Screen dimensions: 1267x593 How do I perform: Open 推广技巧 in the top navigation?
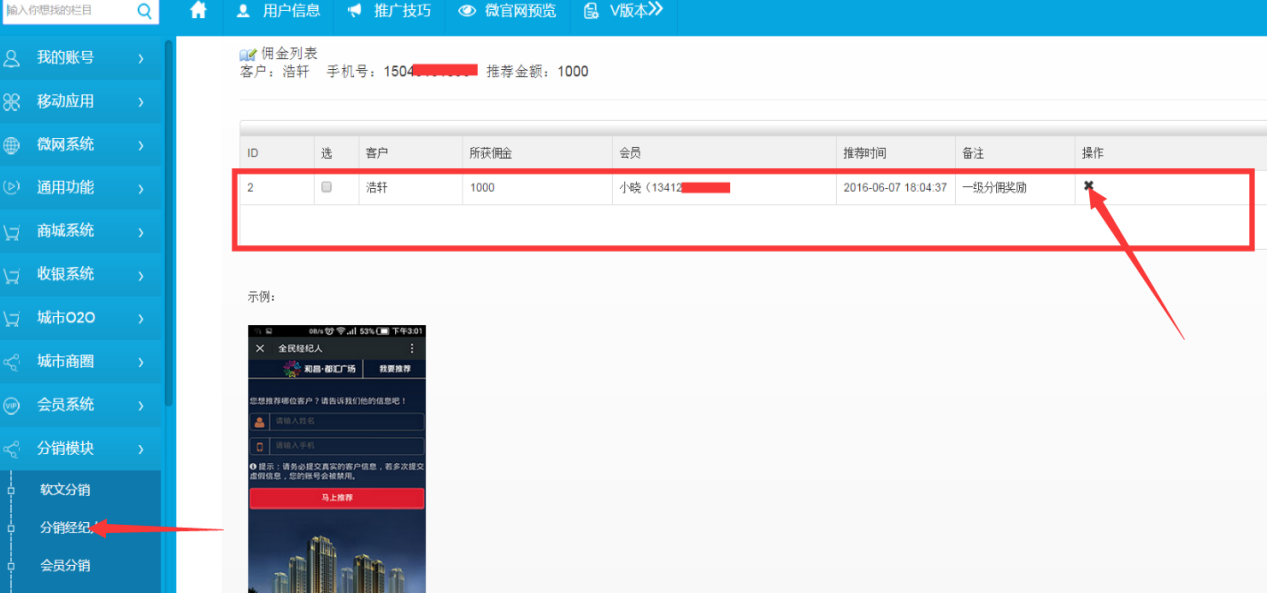tap(389, 11)
